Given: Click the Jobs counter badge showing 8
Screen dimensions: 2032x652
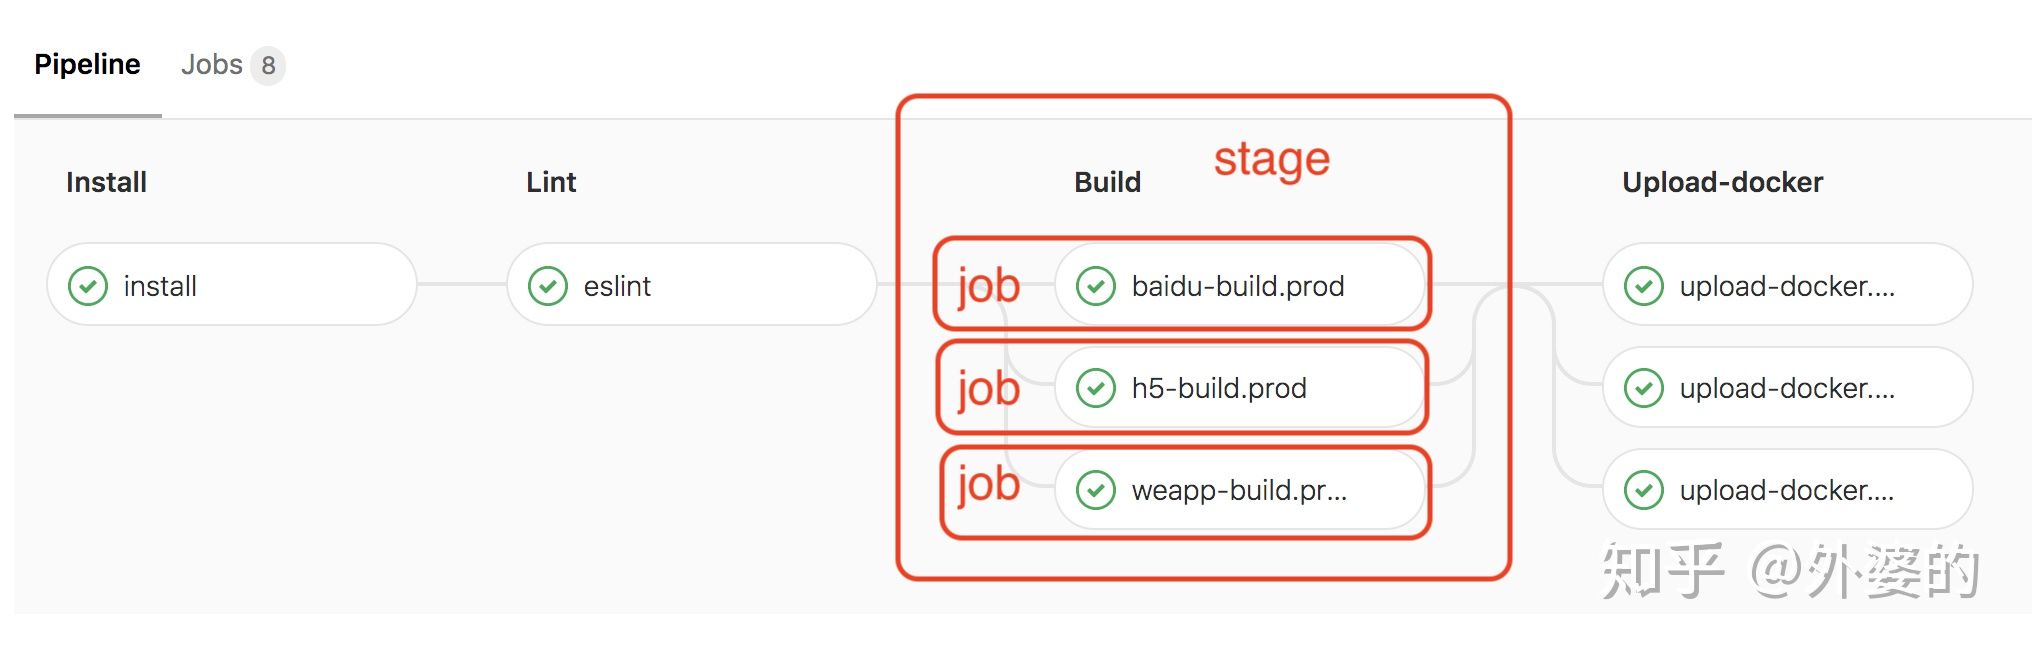Looking at the screenshot, I should 268,64.
